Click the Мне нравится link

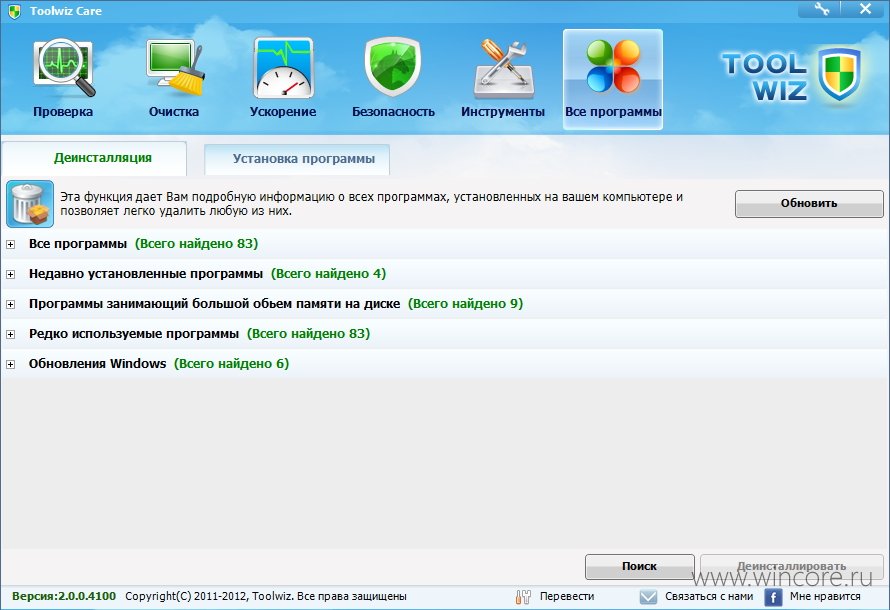825,596
